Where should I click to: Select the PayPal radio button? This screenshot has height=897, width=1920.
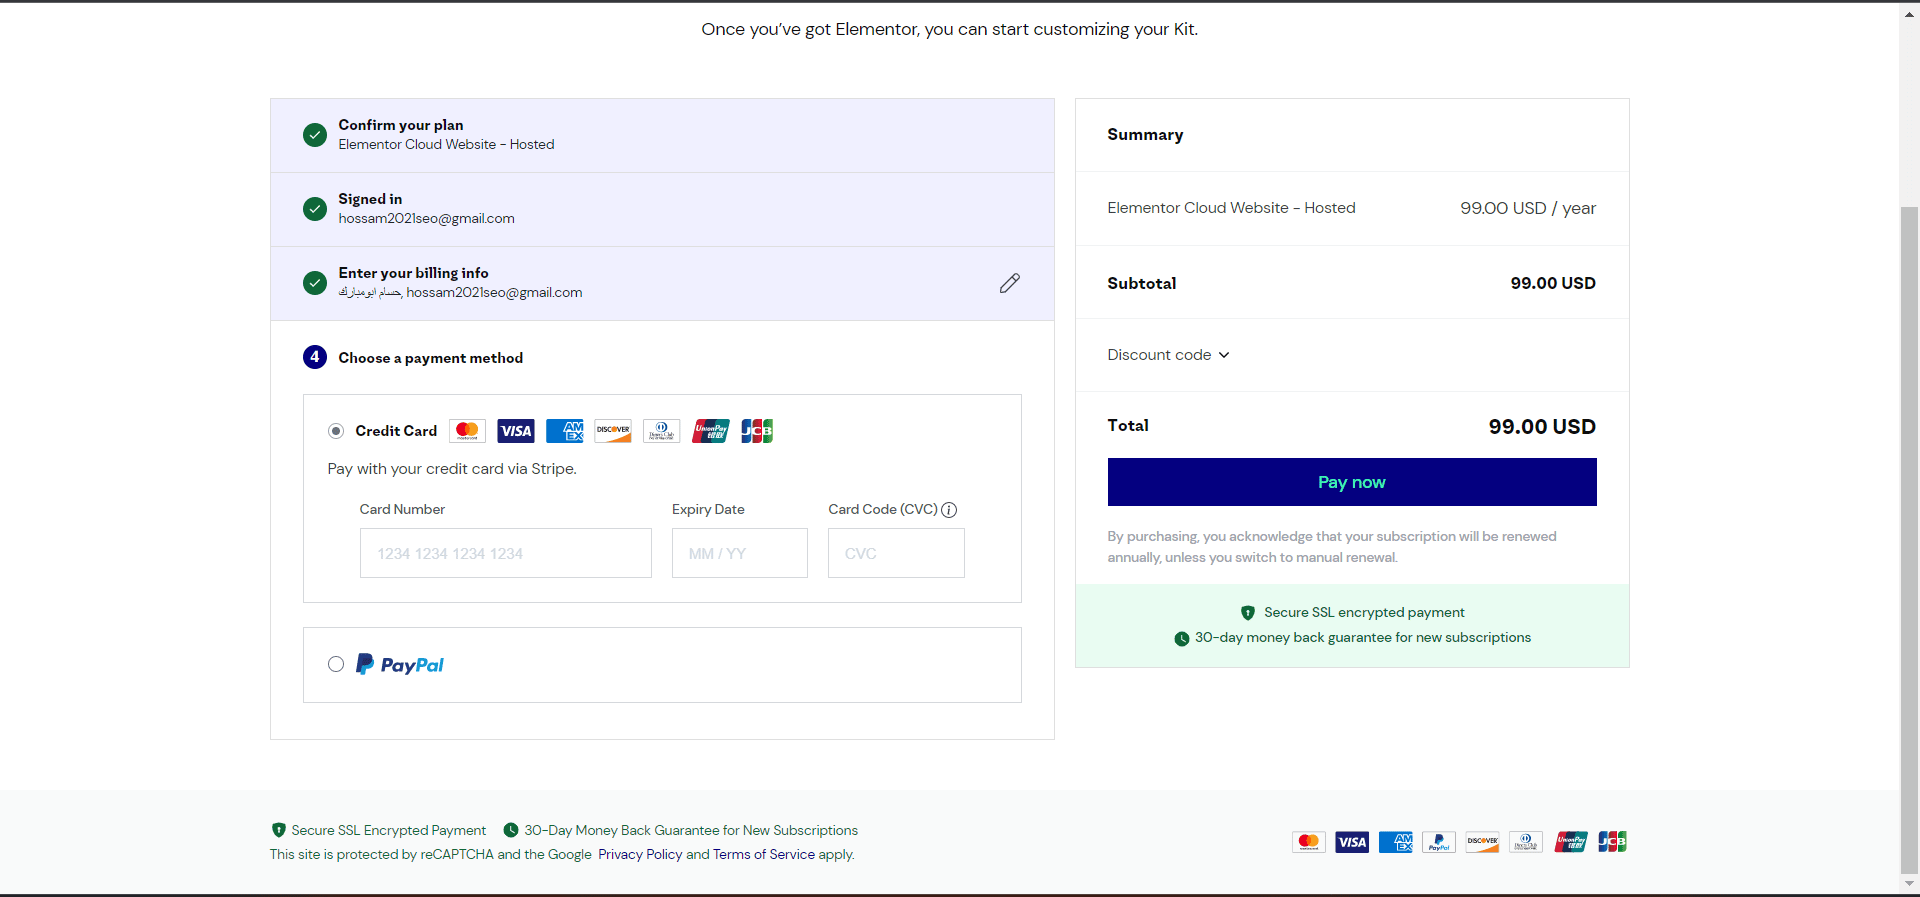click(x=336, y=664)
